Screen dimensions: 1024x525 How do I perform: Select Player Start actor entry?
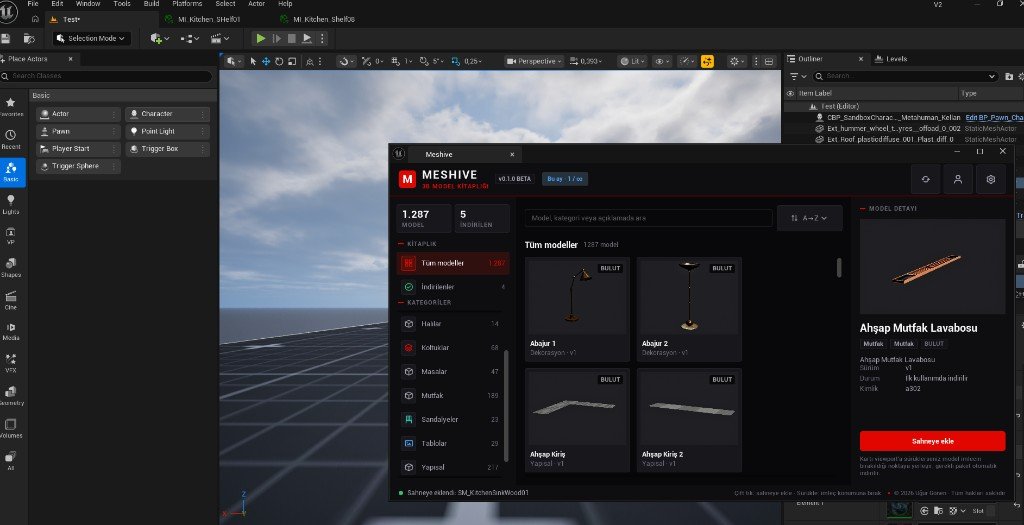pos(78,149)
